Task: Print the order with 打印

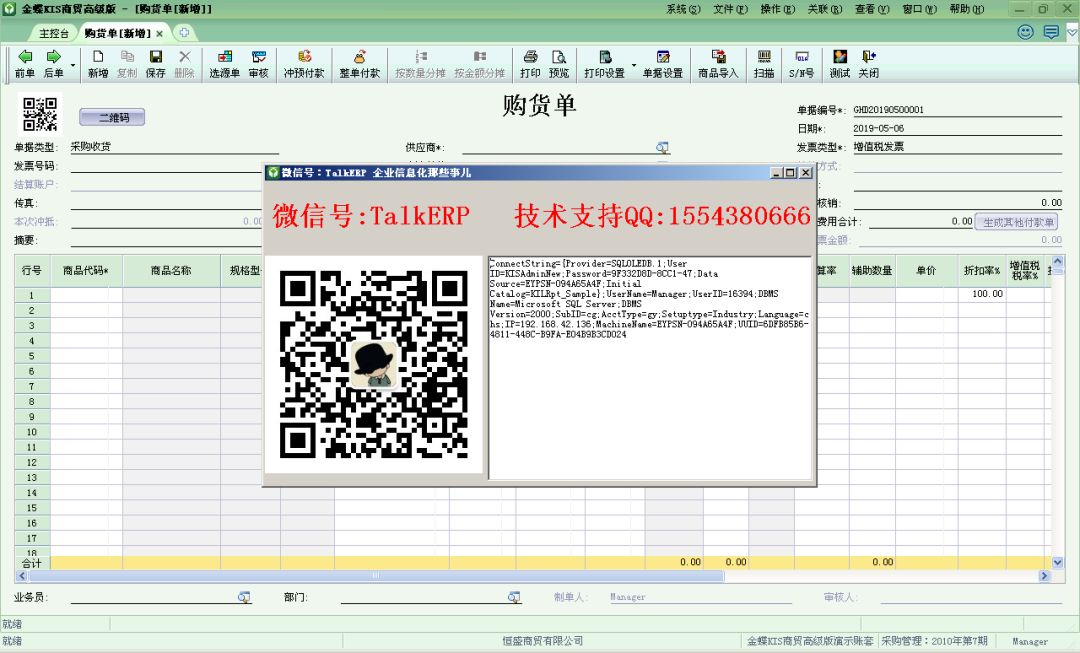Action: point(530,64)
